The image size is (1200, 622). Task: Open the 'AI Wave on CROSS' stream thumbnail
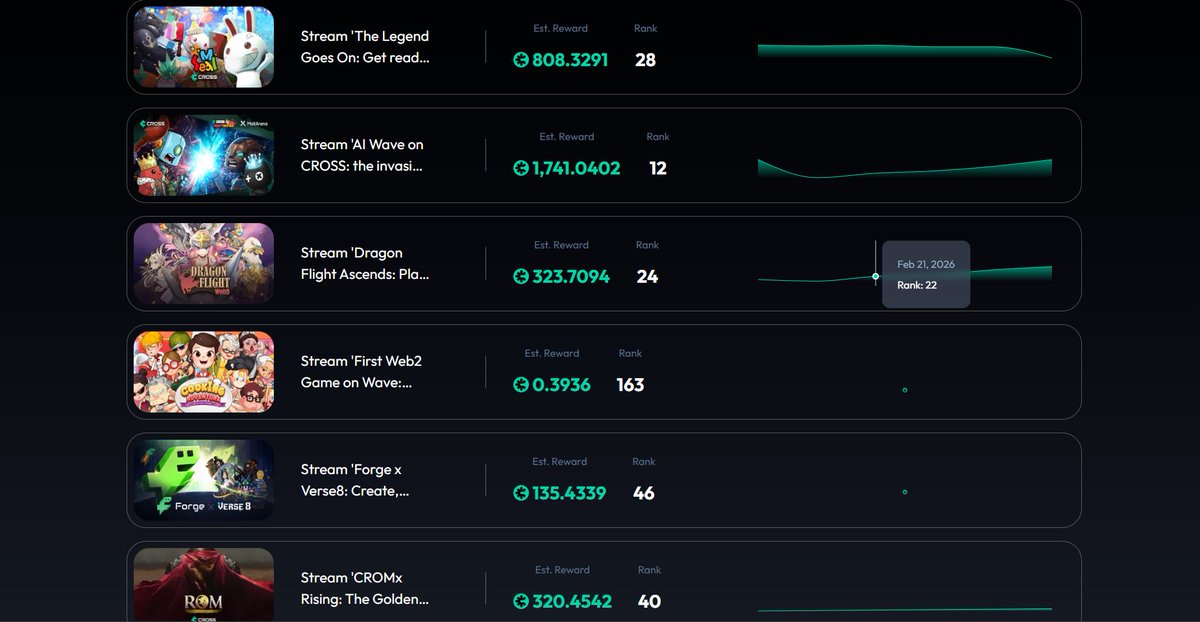(x=204, y=155)
